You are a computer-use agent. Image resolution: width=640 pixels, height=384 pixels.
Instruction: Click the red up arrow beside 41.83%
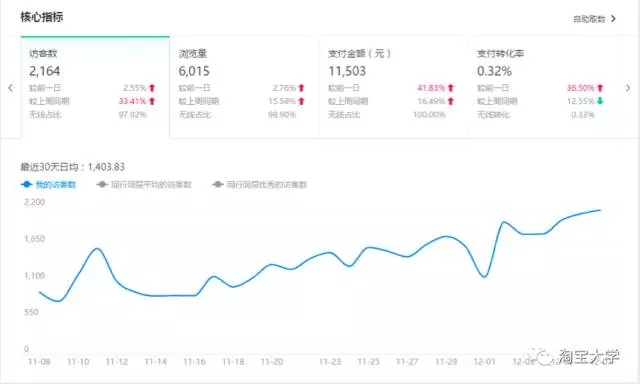pyautogui.click(x=451, y=88)
